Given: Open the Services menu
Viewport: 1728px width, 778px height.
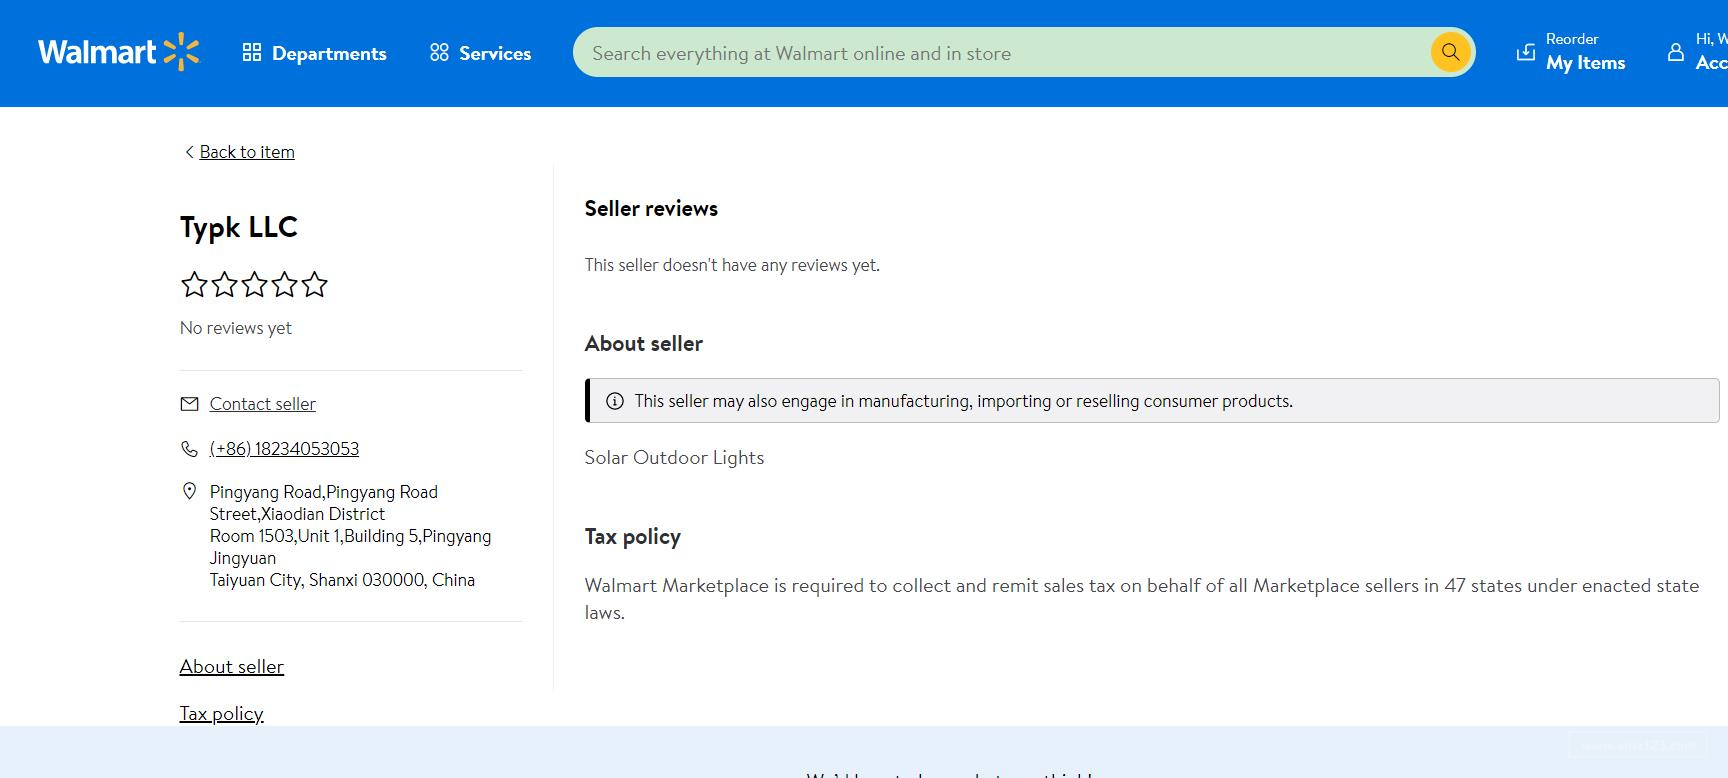Looking at the screenshot, I should (x=480, y=53).
